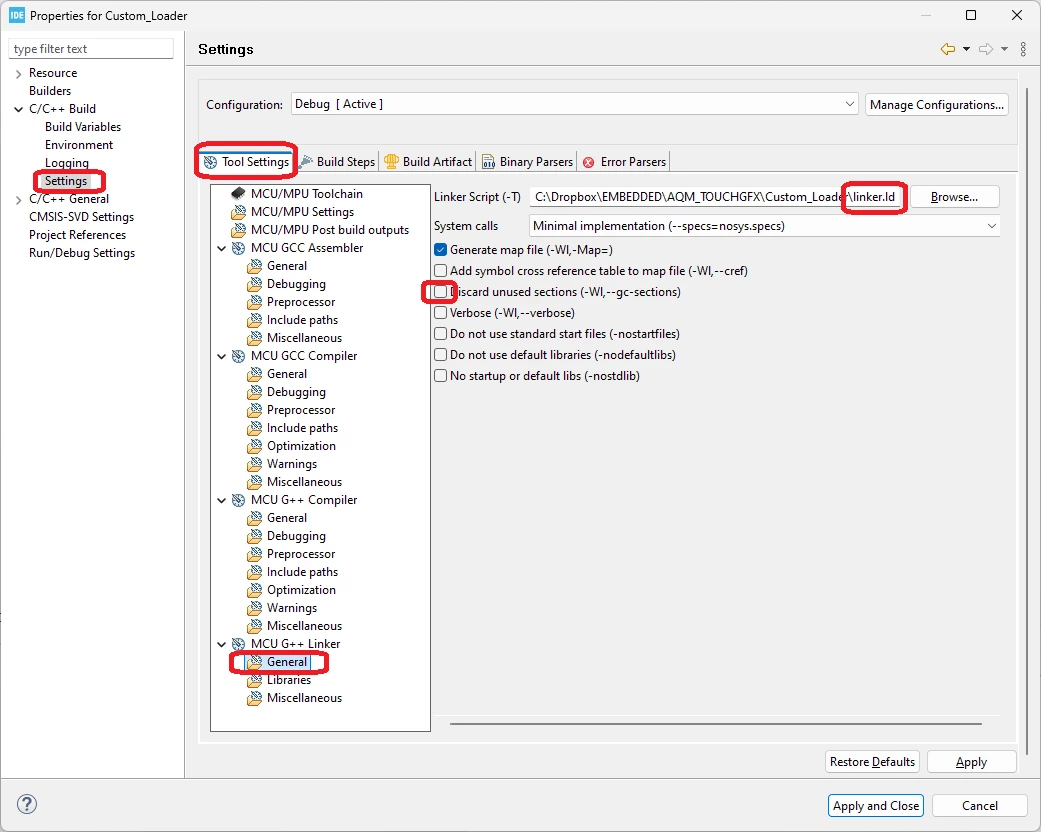
Task: Select Run/Debug Settings in the tree
Action: pos(82,253)
